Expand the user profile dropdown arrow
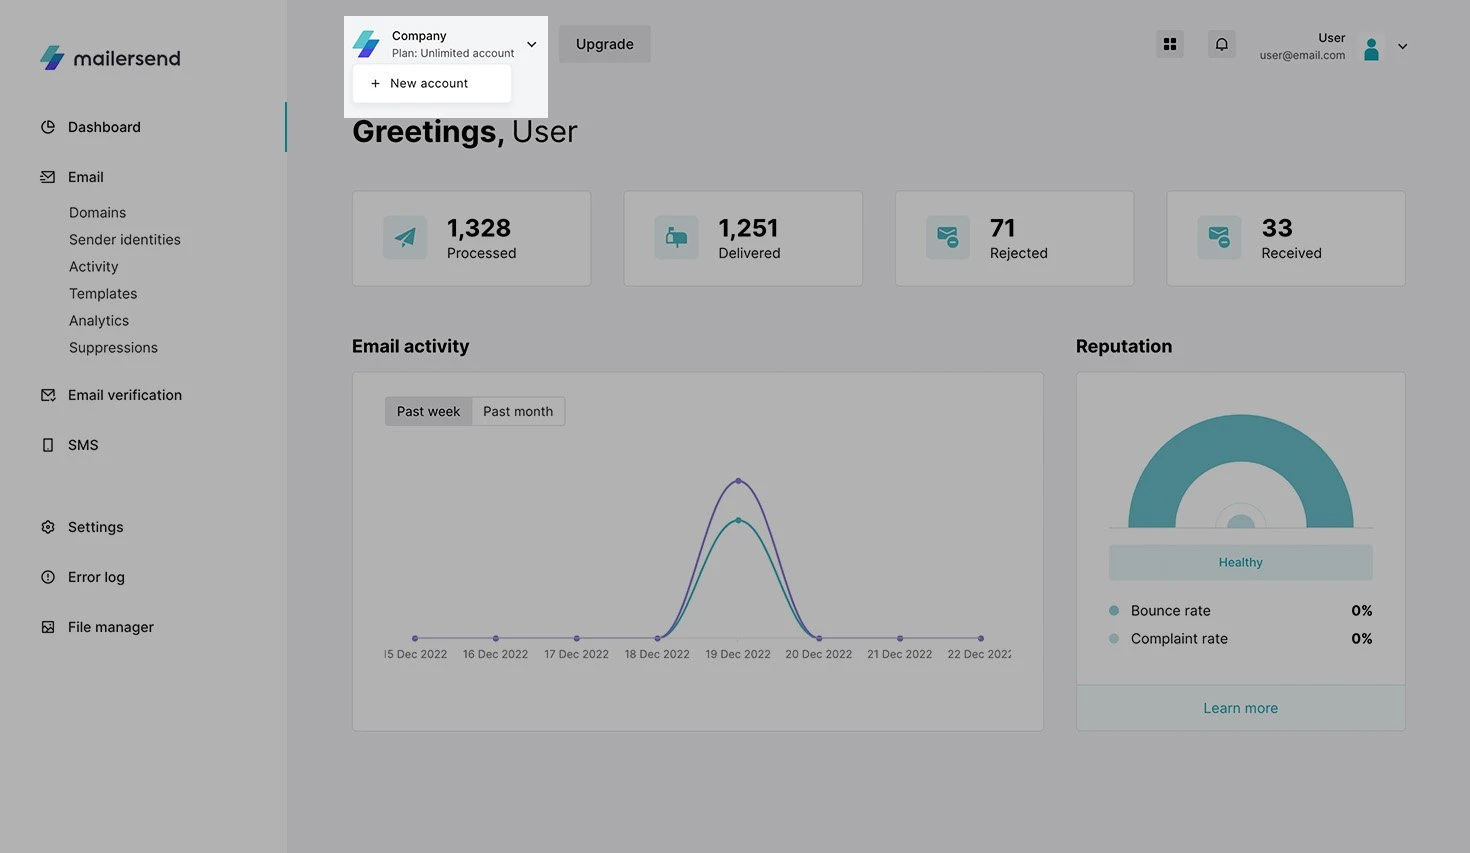The height and width of the screenshot is (853, 1470). (x=1402, y=46)
